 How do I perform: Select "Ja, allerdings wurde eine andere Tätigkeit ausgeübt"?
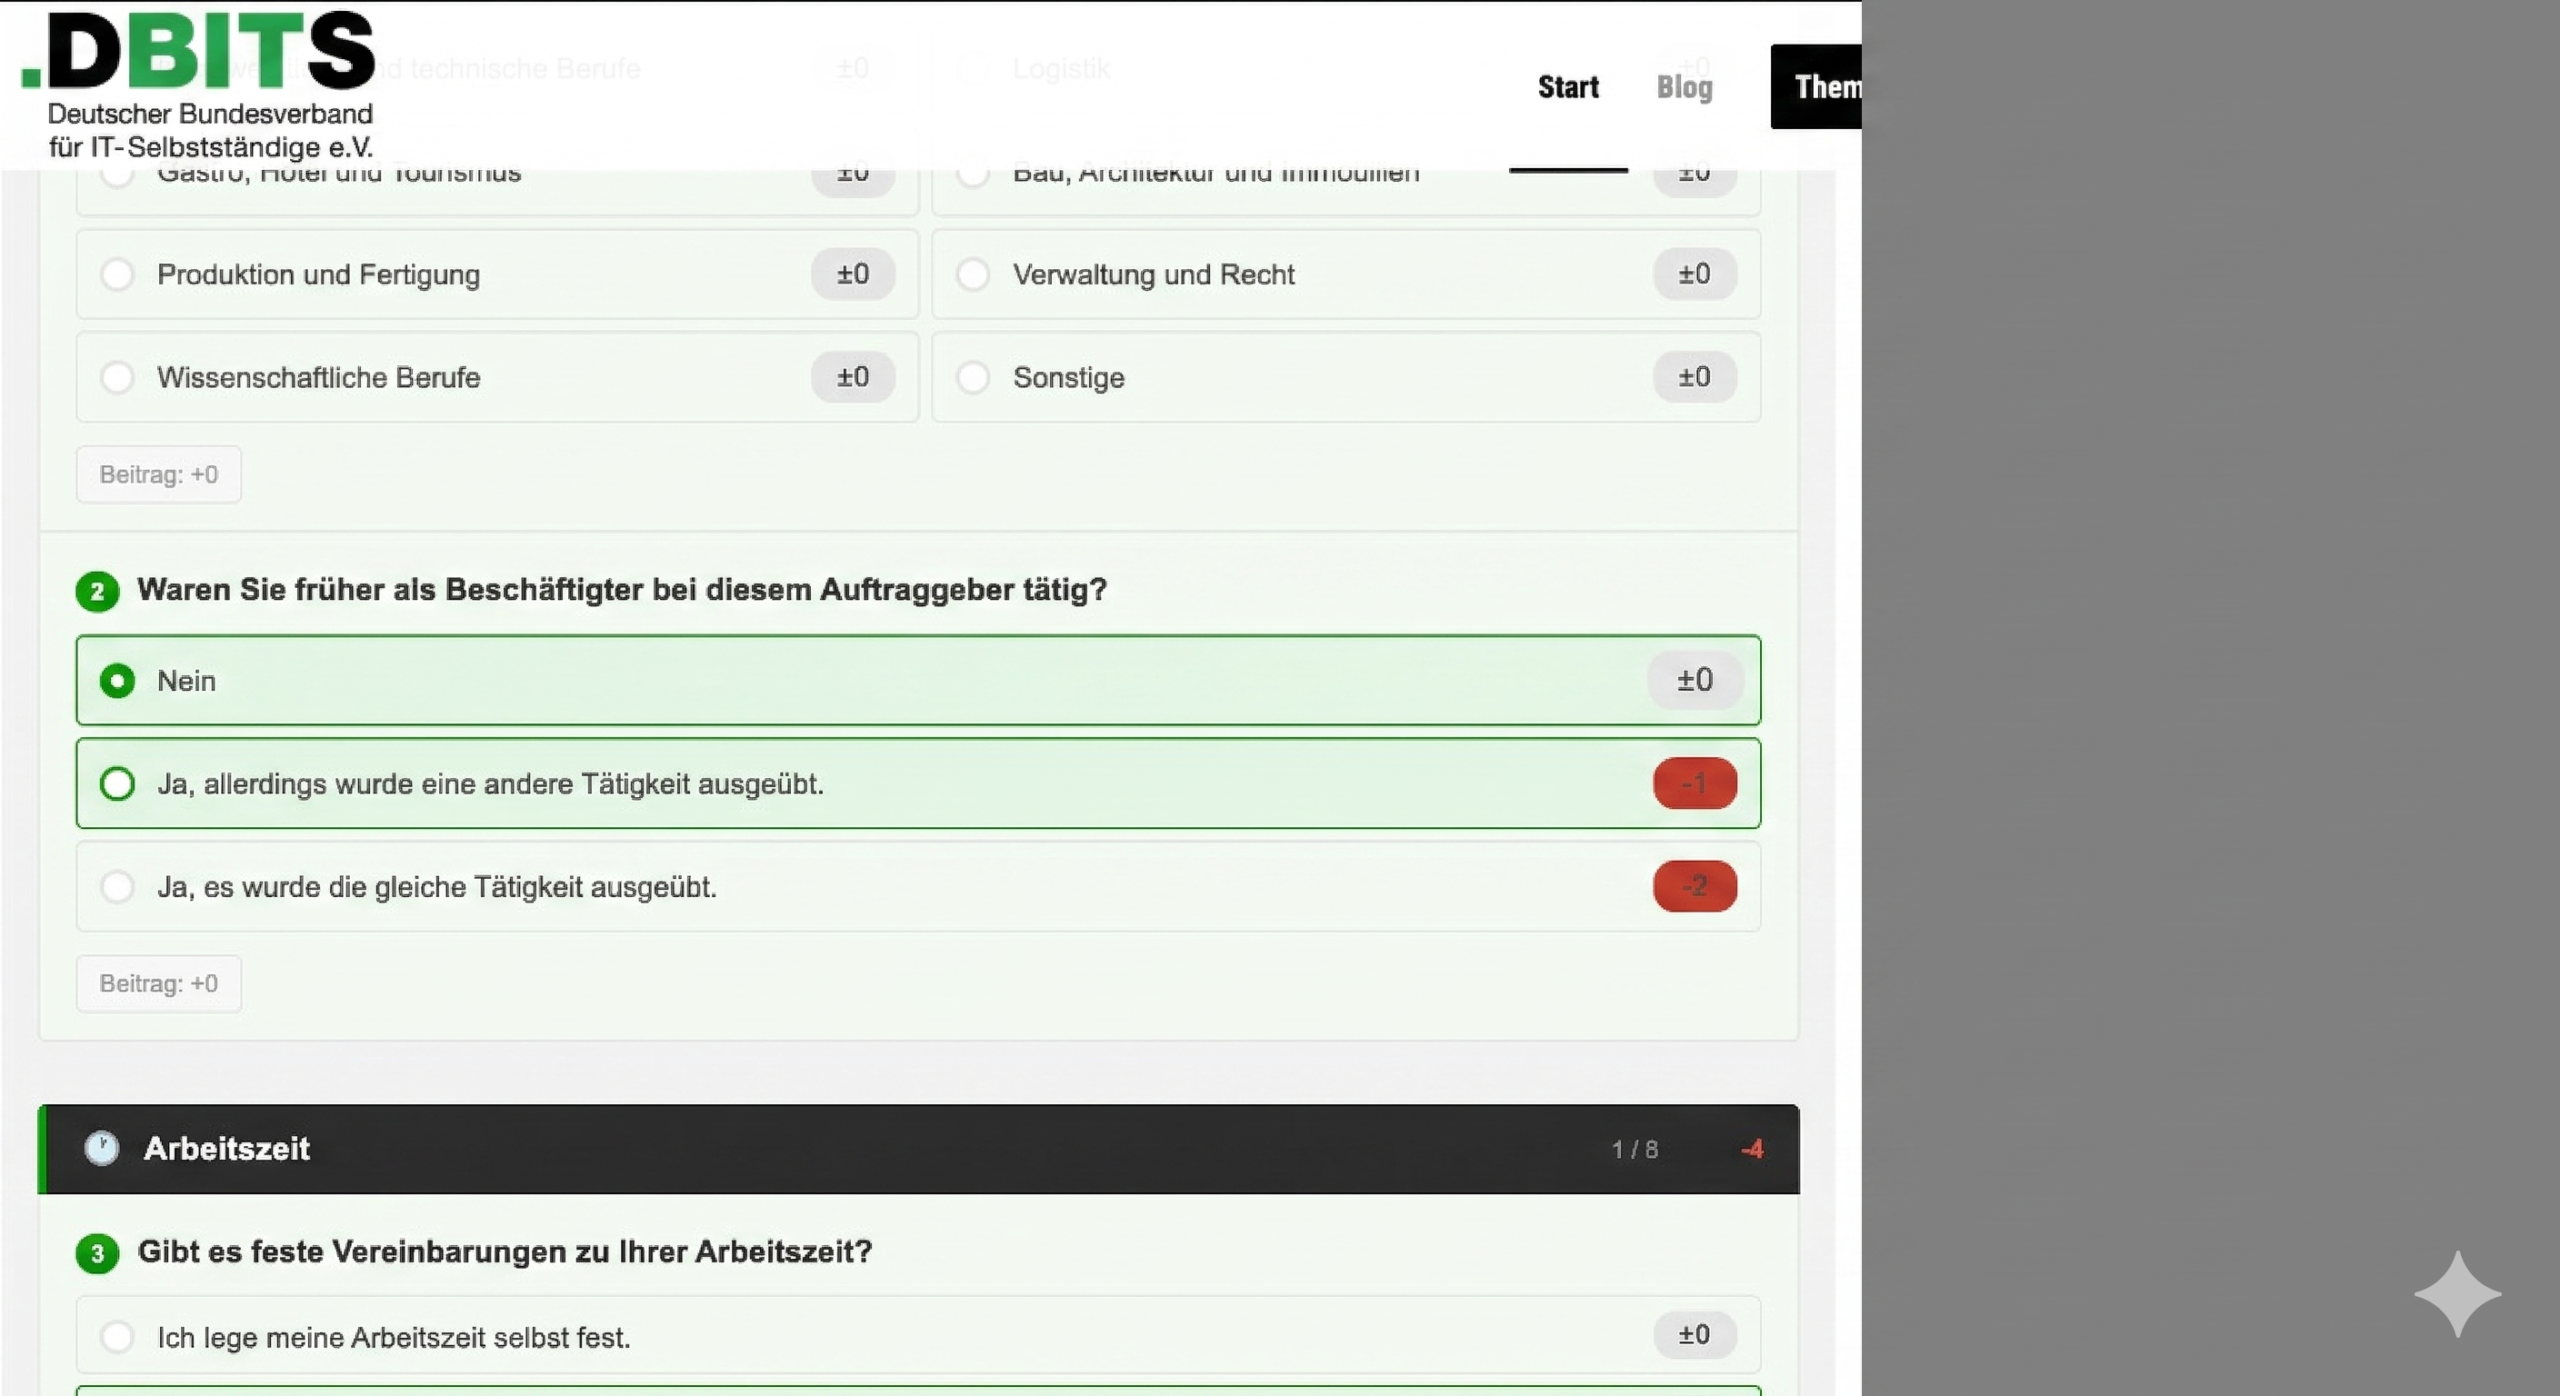click(118, 783)
